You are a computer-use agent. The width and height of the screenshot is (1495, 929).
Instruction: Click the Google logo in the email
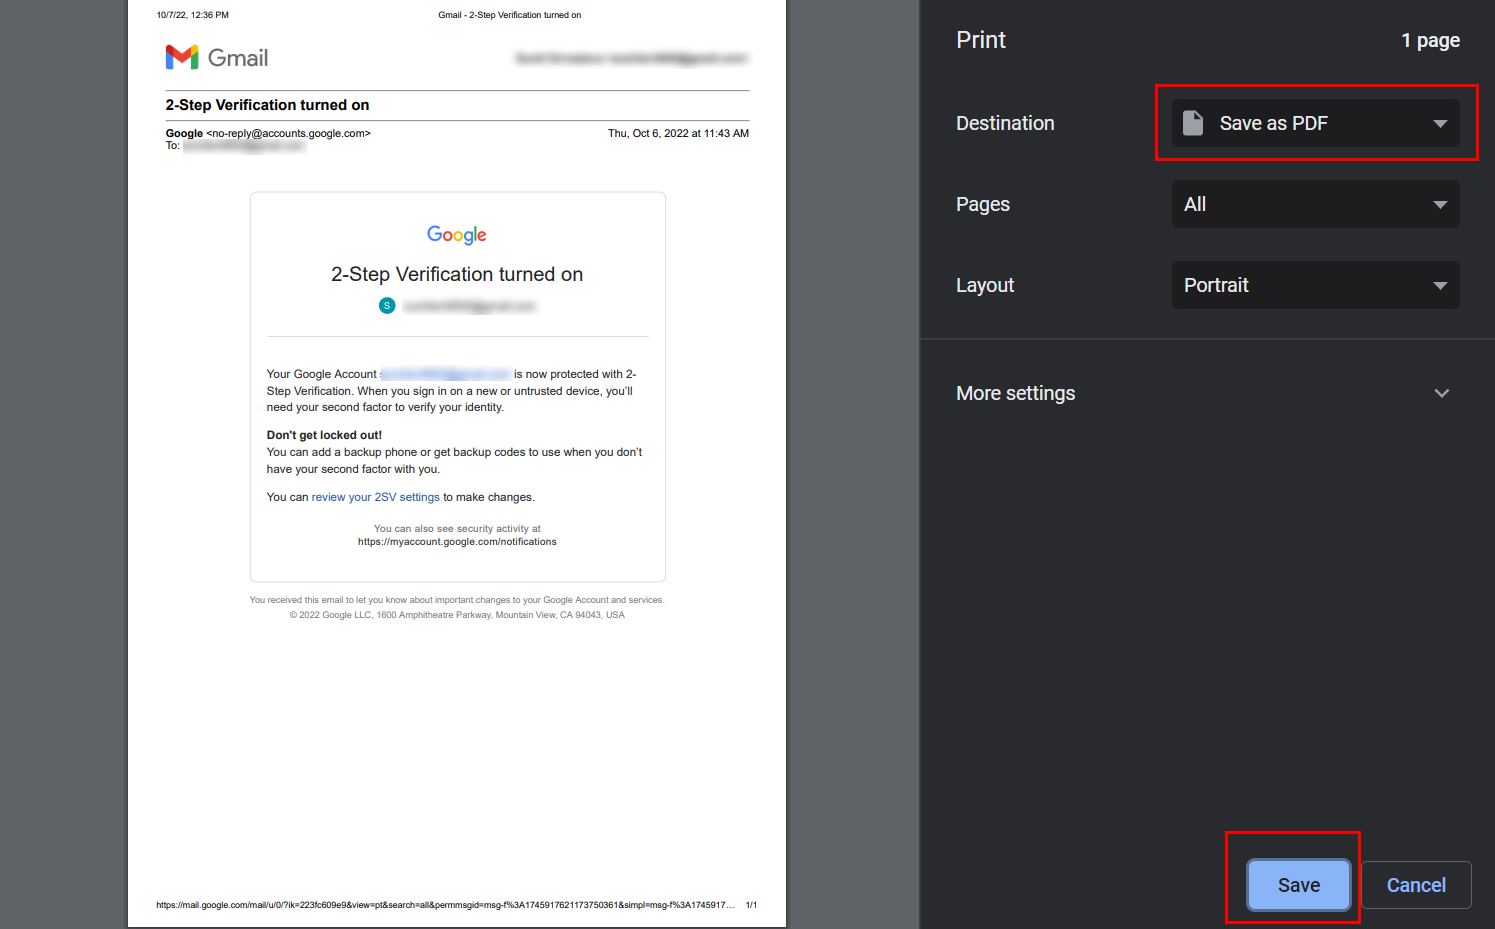[x=457, y=235]
